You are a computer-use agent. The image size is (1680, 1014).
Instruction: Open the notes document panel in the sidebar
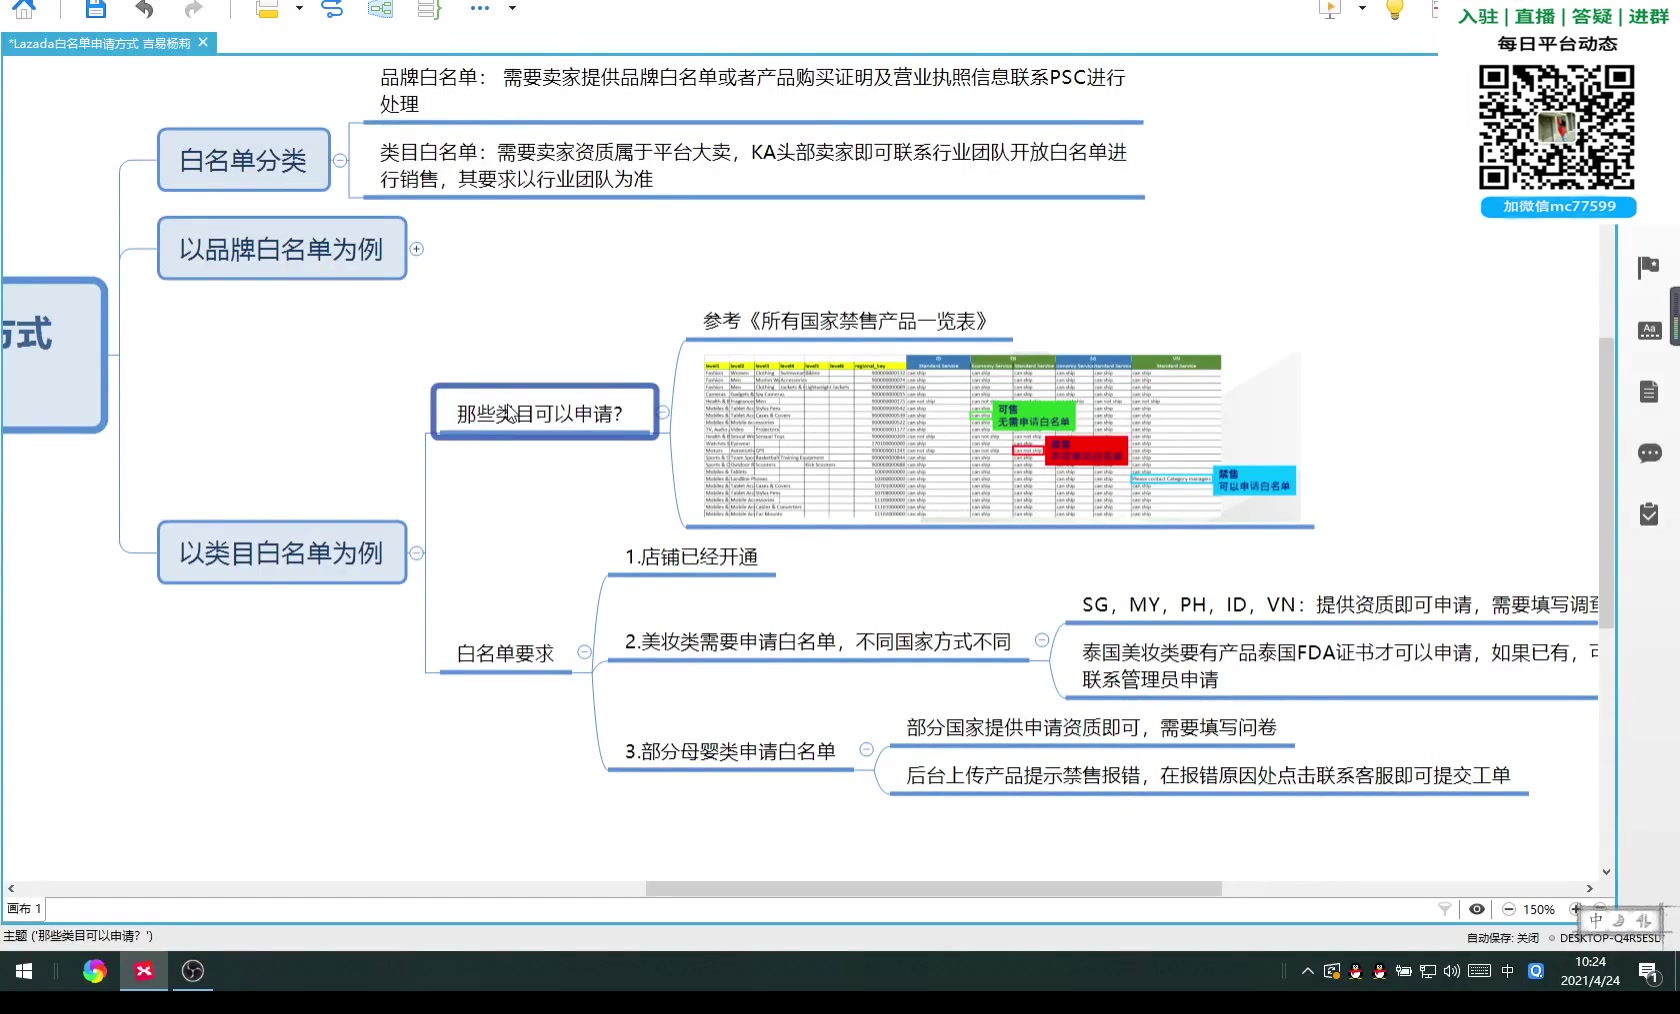pyautogui.click(x=1649, y=391)
